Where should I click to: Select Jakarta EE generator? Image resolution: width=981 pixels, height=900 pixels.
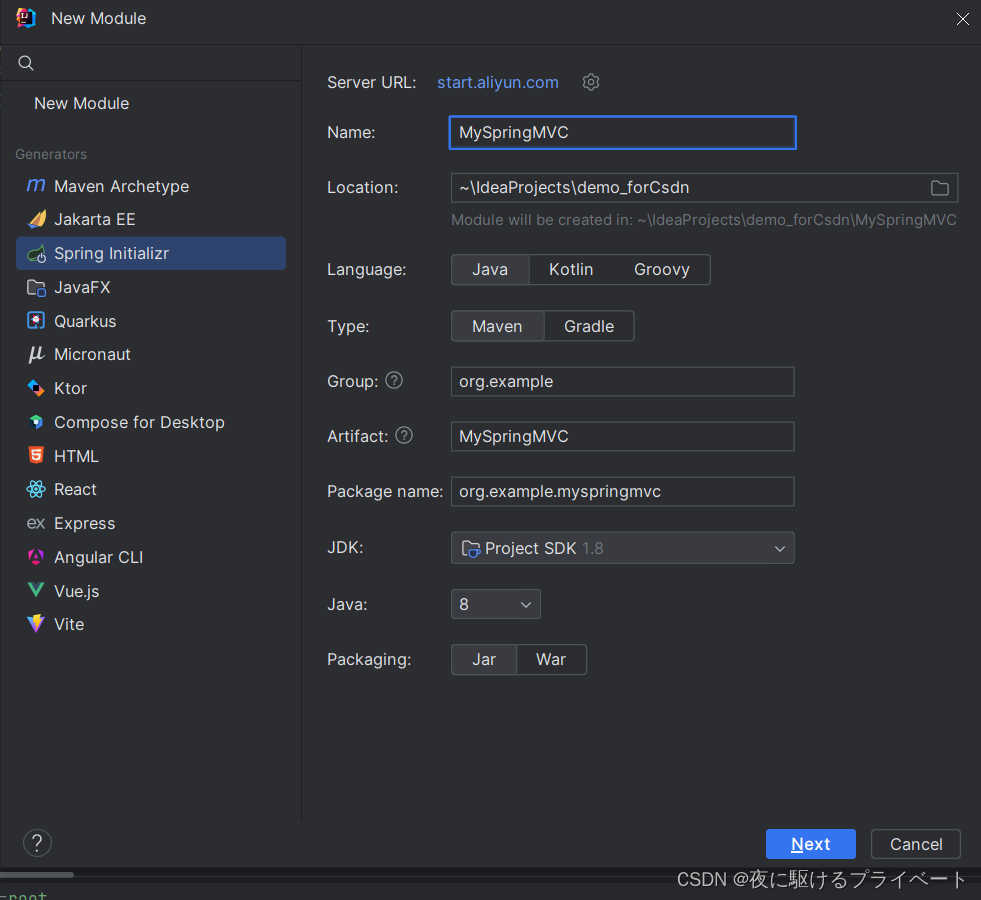point(151,220)
